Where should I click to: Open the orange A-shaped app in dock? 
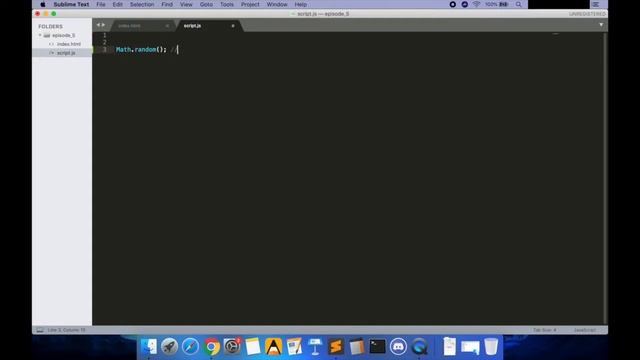[273, 347]
